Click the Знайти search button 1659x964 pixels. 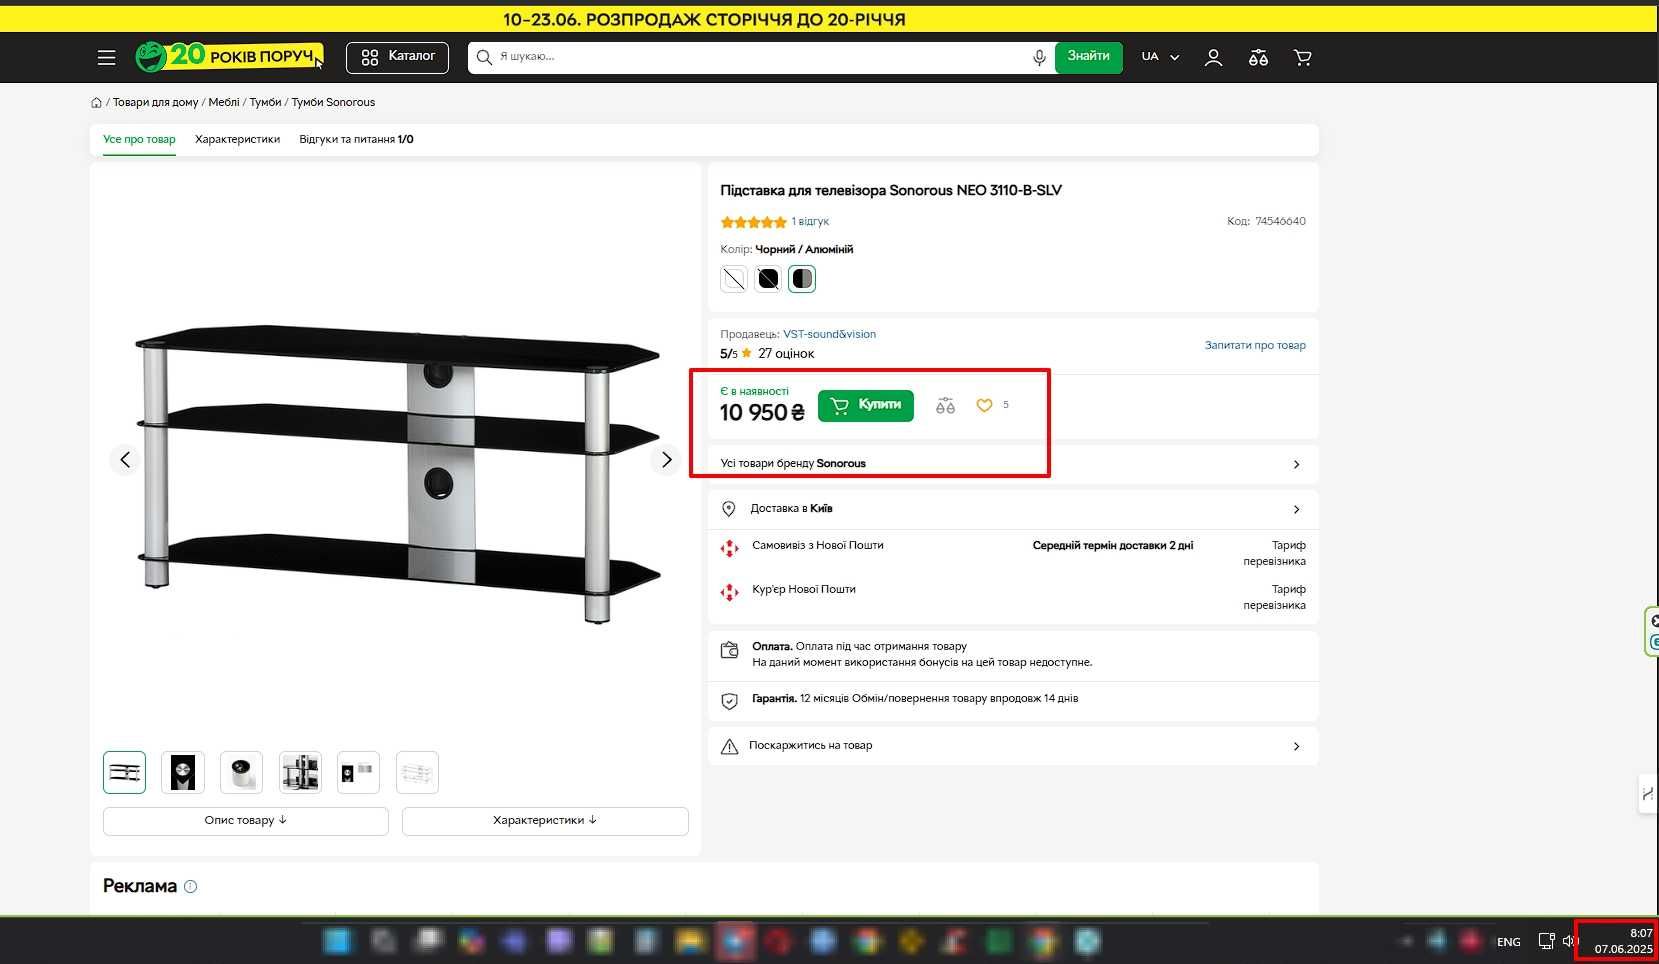coord(1088,57)
